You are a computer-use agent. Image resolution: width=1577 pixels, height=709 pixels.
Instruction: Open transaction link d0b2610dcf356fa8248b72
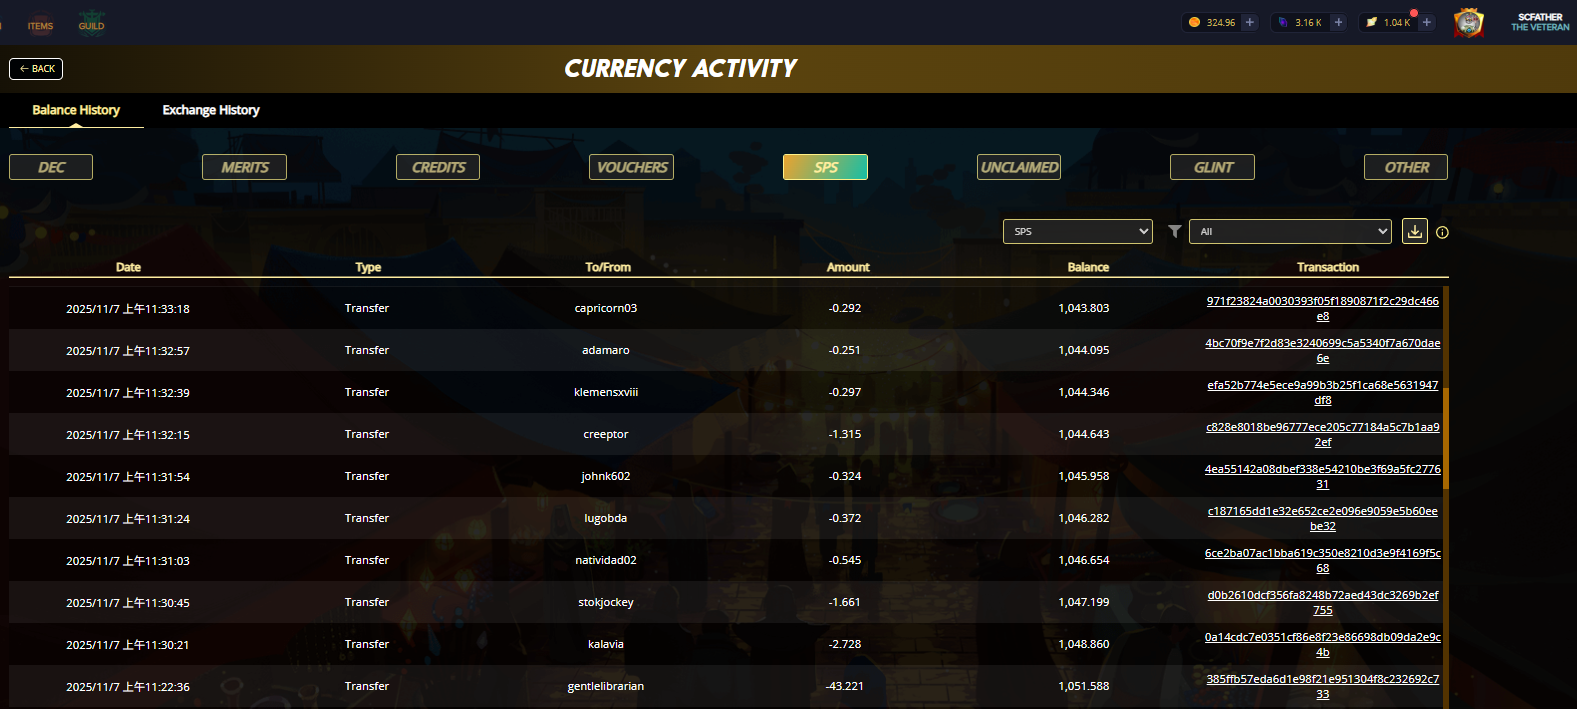click(1323, 602)
